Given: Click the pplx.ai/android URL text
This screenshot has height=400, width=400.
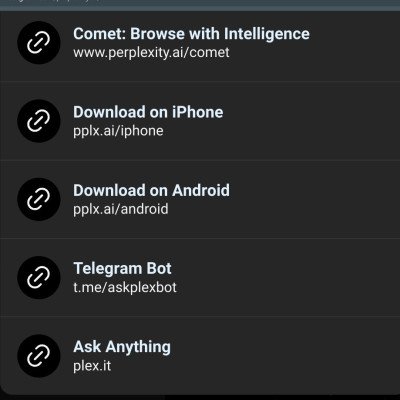Looking at the screenshot, I should (x=121, y=209).
